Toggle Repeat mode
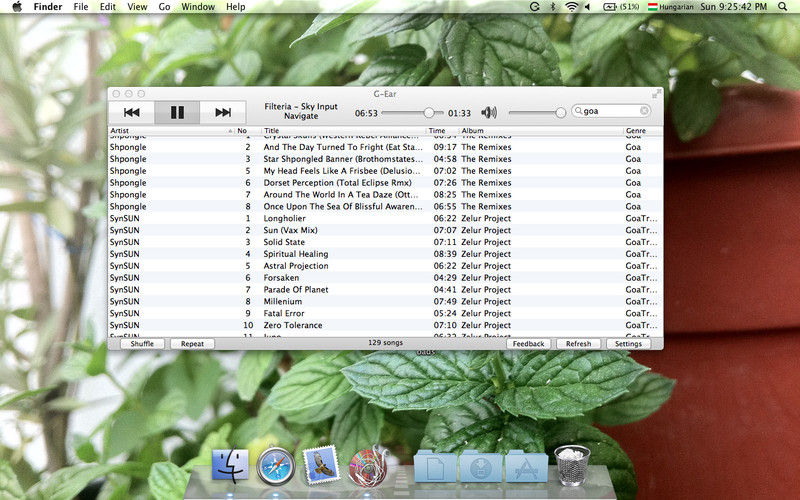Image resolution: width=800 pixels, height=500 pixels. [192, 344]
